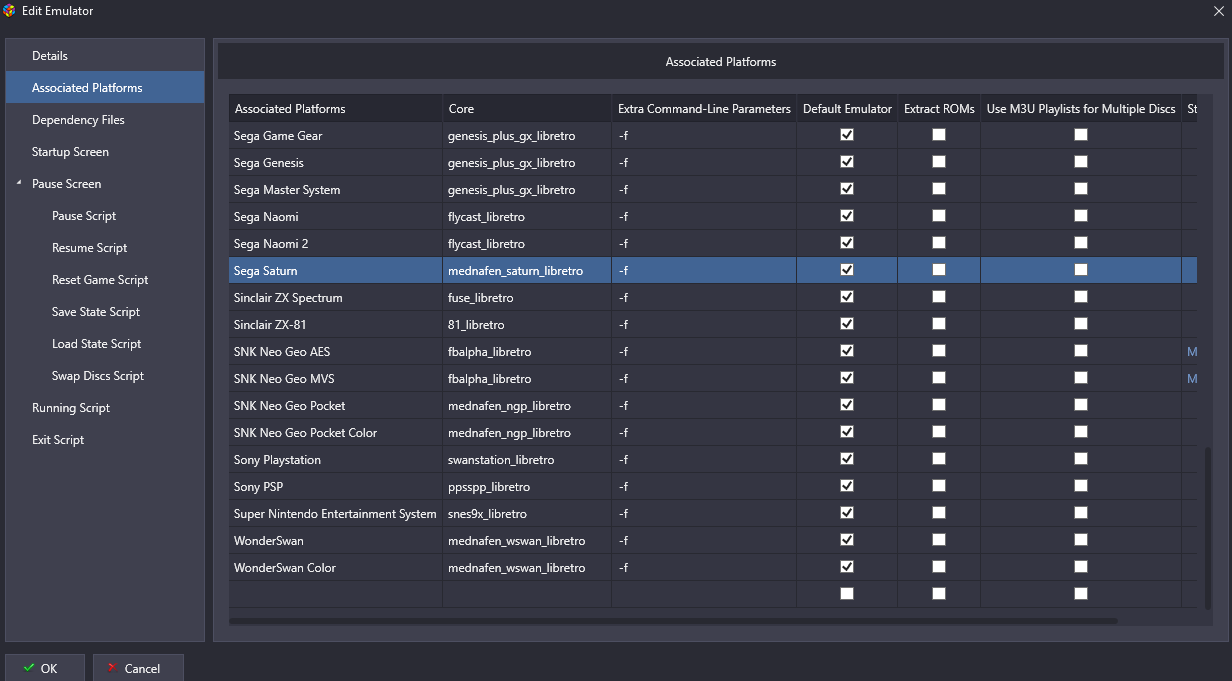Uncheck Default Emulator for SNK Neo Geo MVS
Image resolution: width=1232 pixels, height=681 pixels.
847,378
